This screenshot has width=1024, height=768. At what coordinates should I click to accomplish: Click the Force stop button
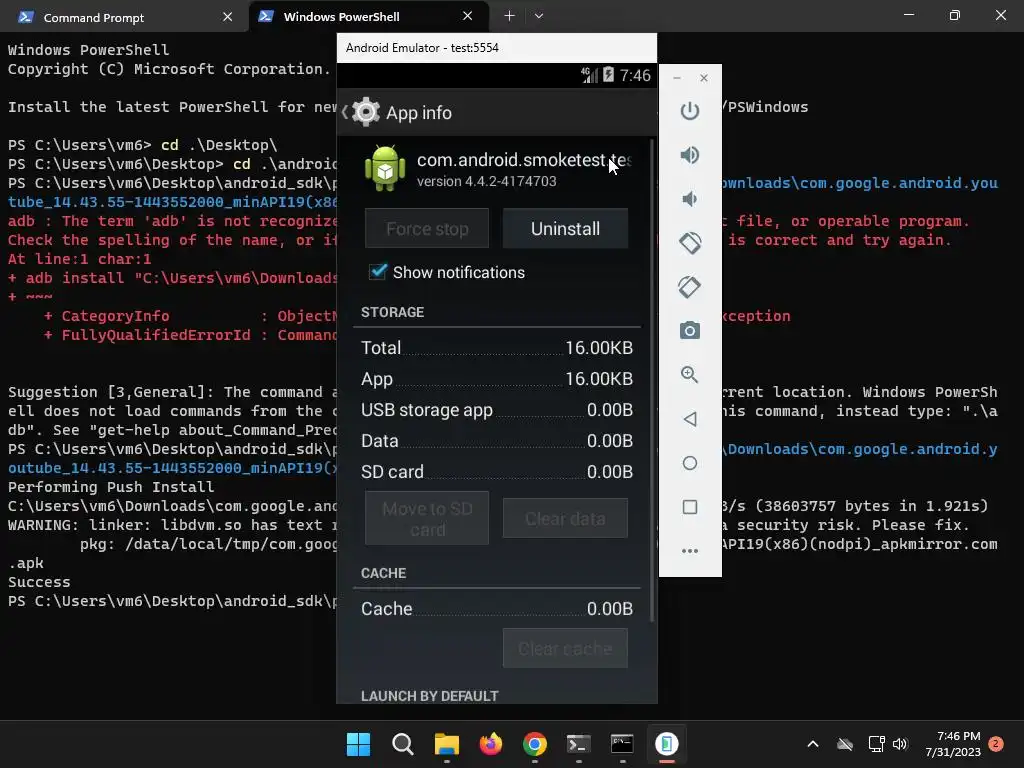click(x=427, y=229)
